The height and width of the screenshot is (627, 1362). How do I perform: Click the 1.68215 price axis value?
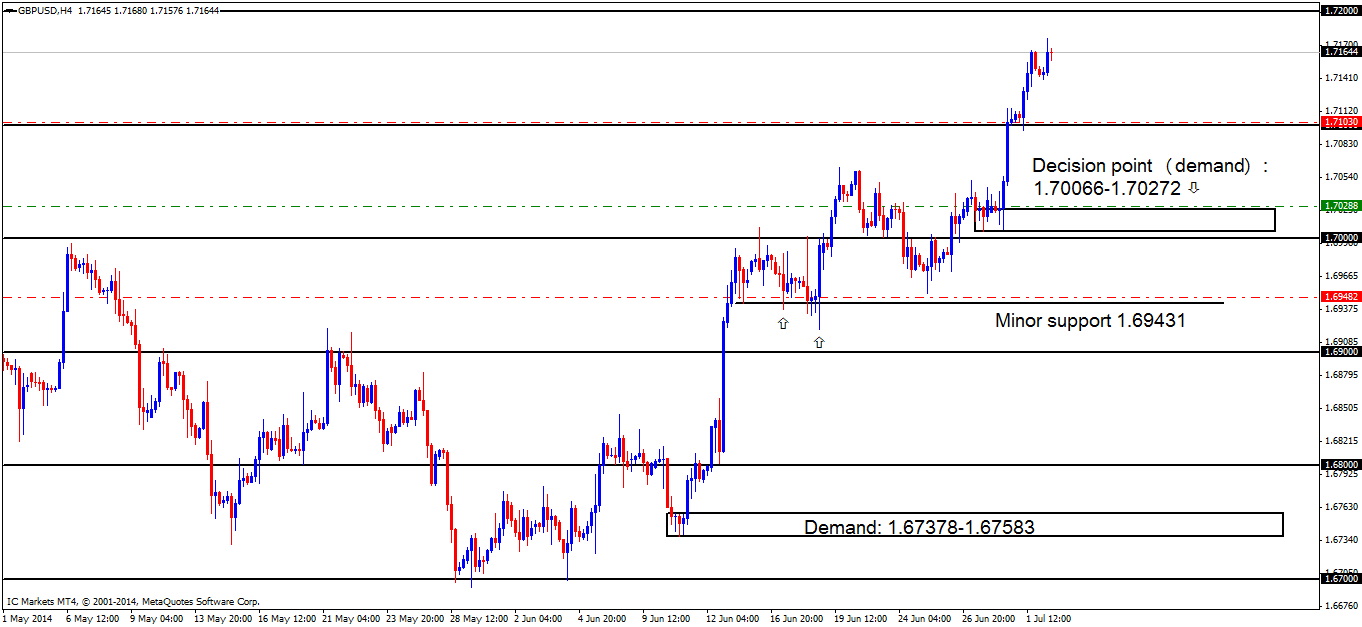[x=1341, y=441]
